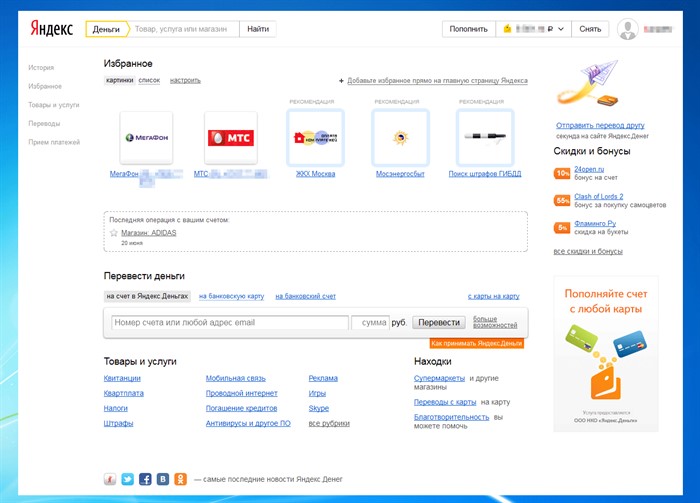Open the Yandex blog social icon

coord(110,479)
